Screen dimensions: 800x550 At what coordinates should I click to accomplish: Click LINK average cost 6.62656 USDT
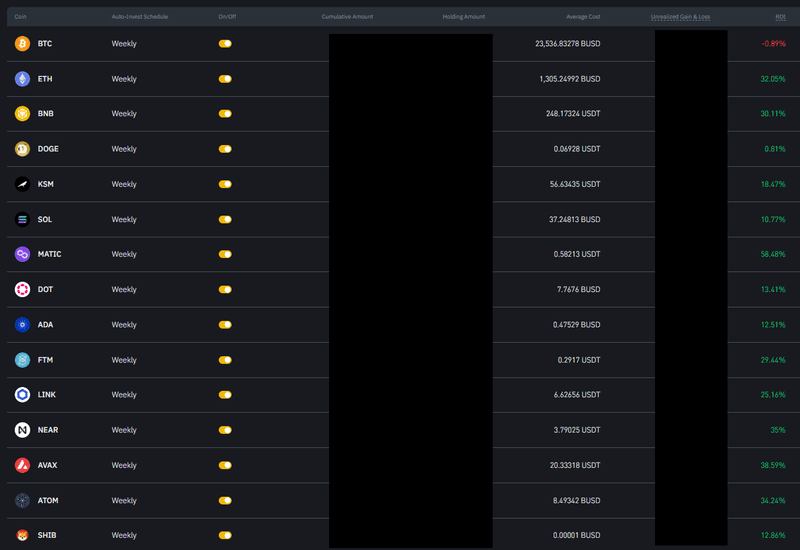(577, 394)
